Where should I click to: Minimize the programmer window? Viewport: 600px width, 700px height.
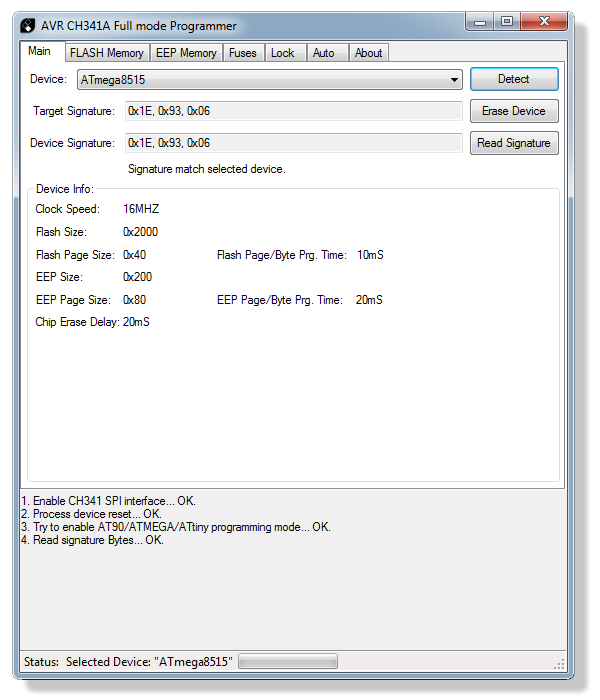480,22
